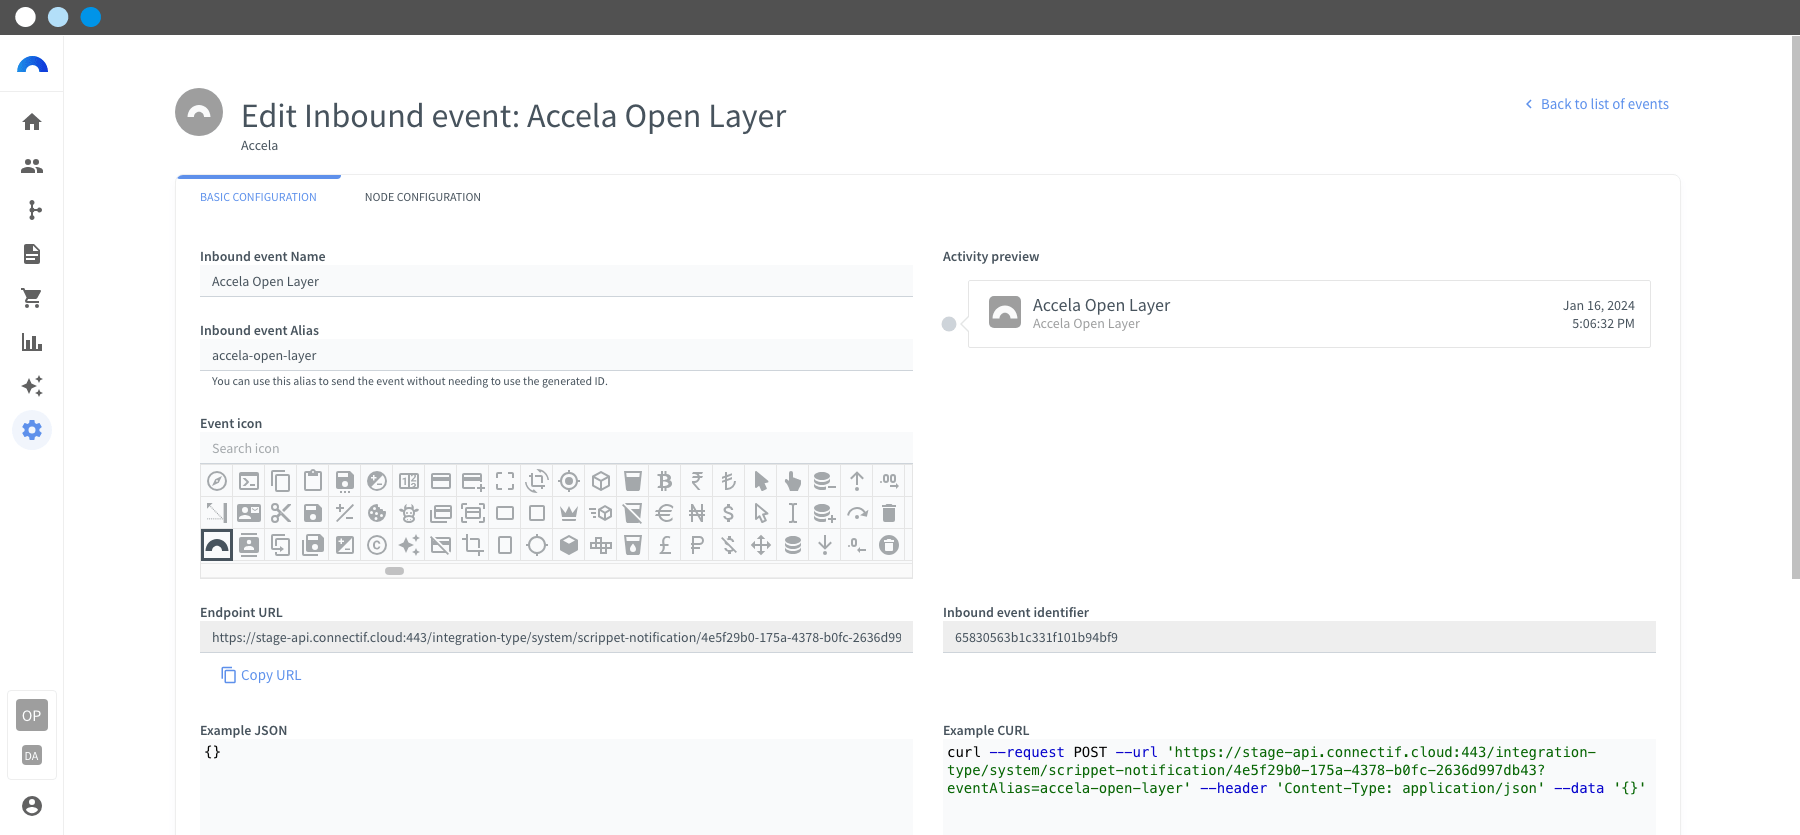Click the Inbound event Alias field
The width and height of the screenshot is (1800, 835).
tap(556, 355)
